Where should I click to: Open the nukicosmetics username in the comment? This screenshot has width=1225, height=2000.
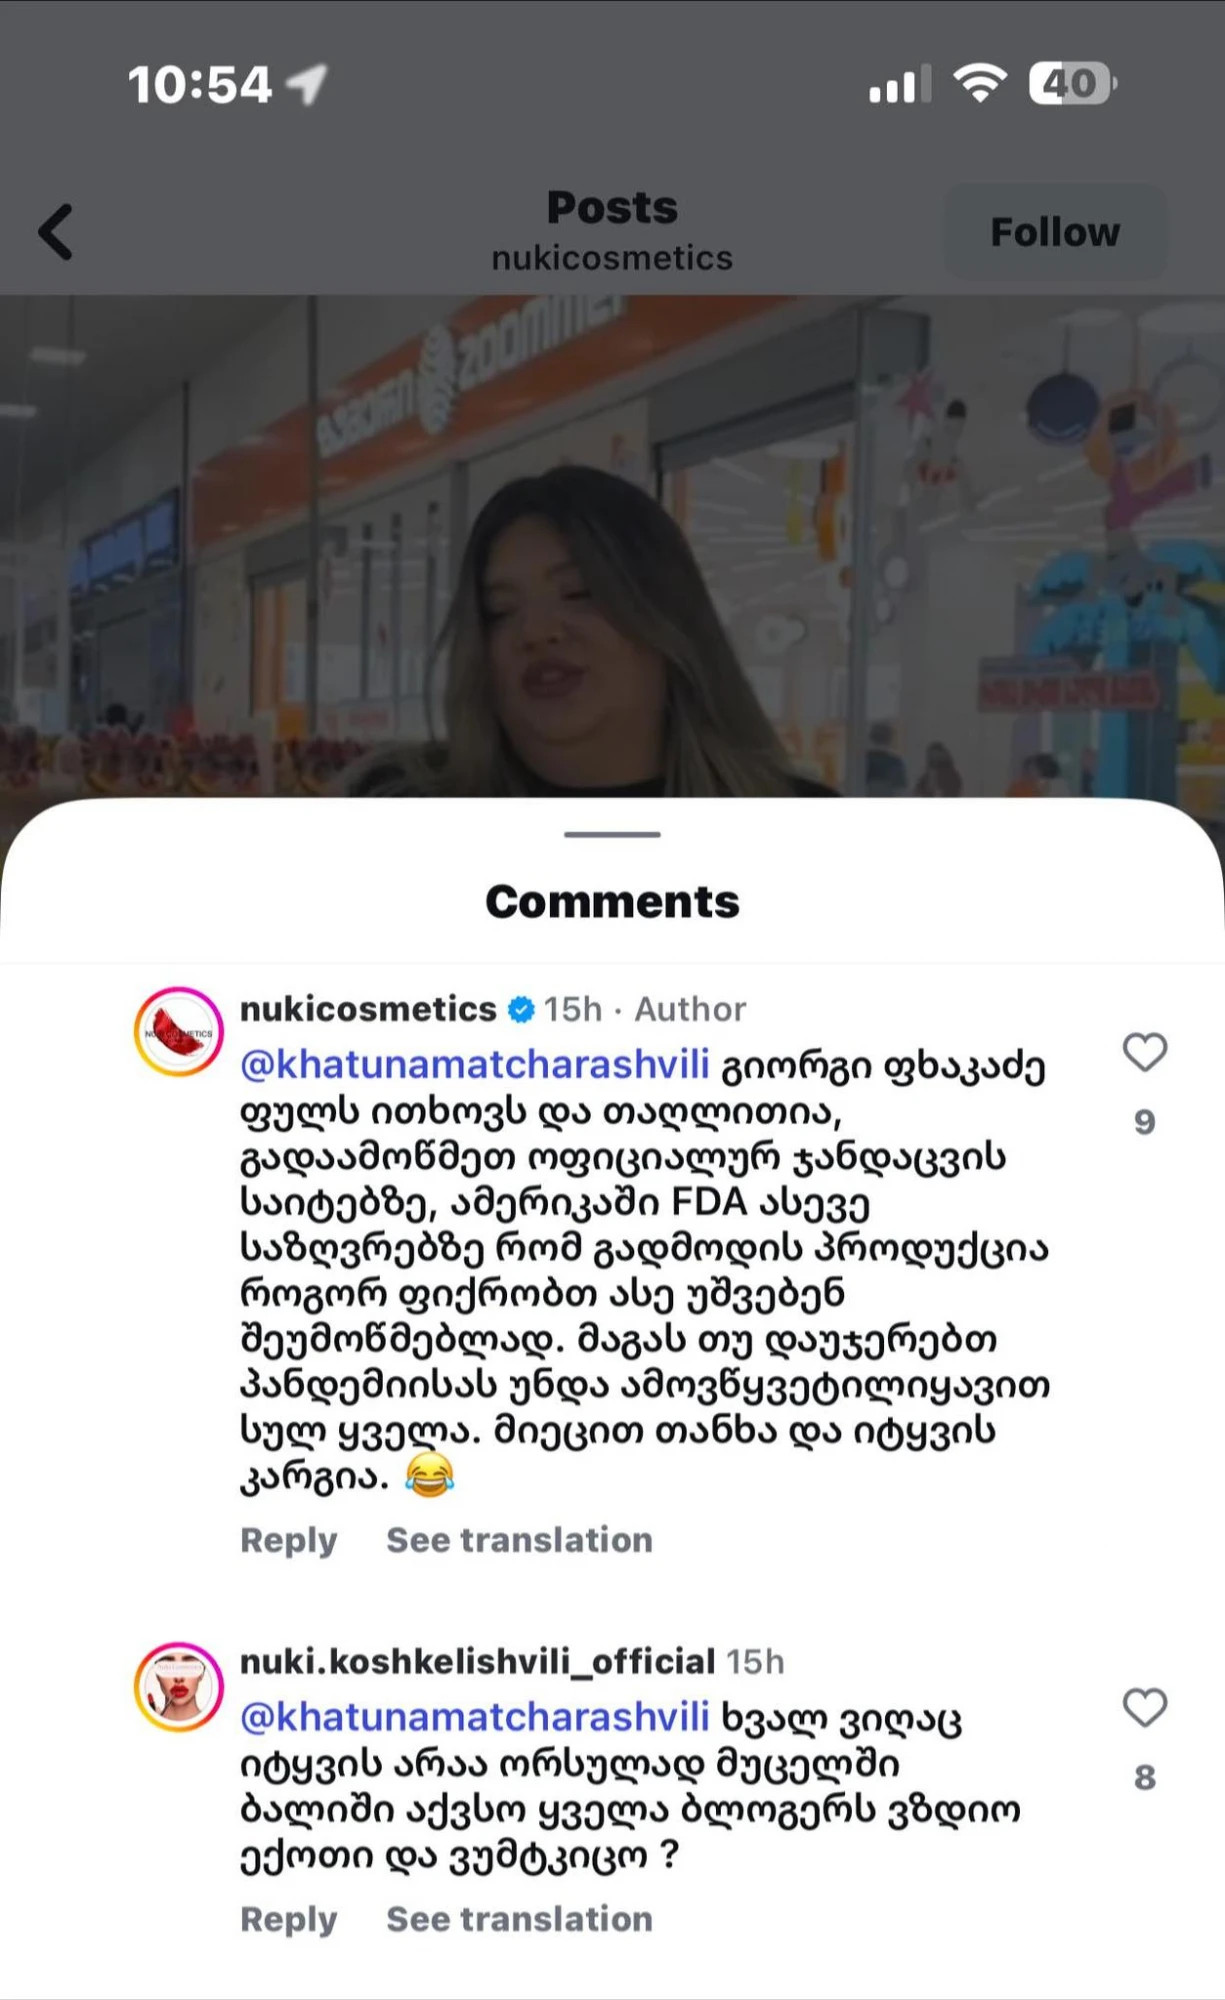click(x=368, y=1009)
